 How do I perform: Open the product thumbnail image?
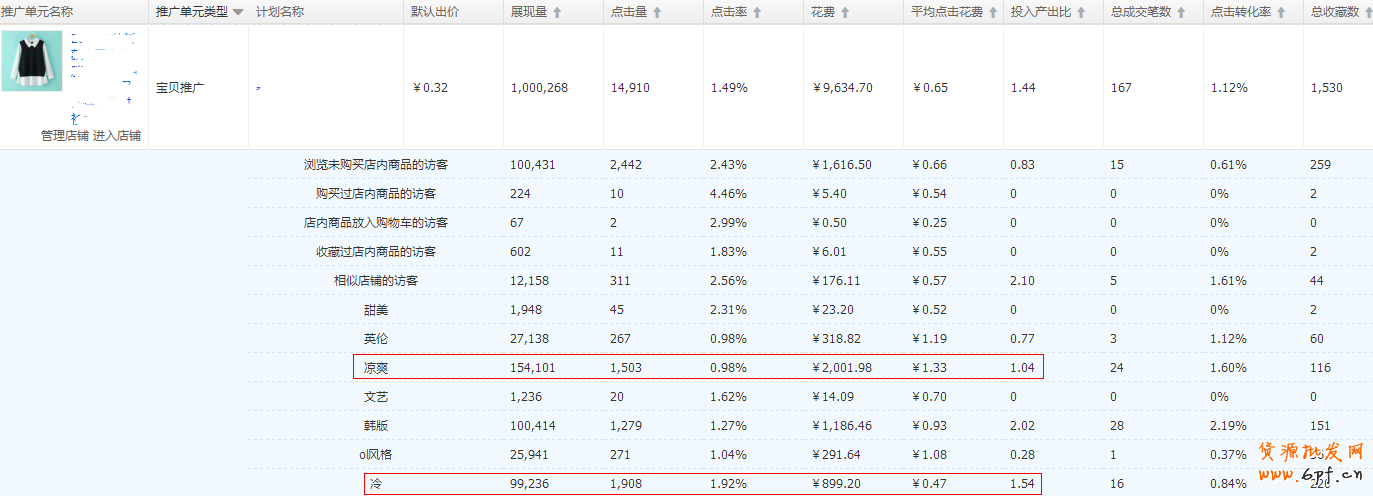click(34, 62)
